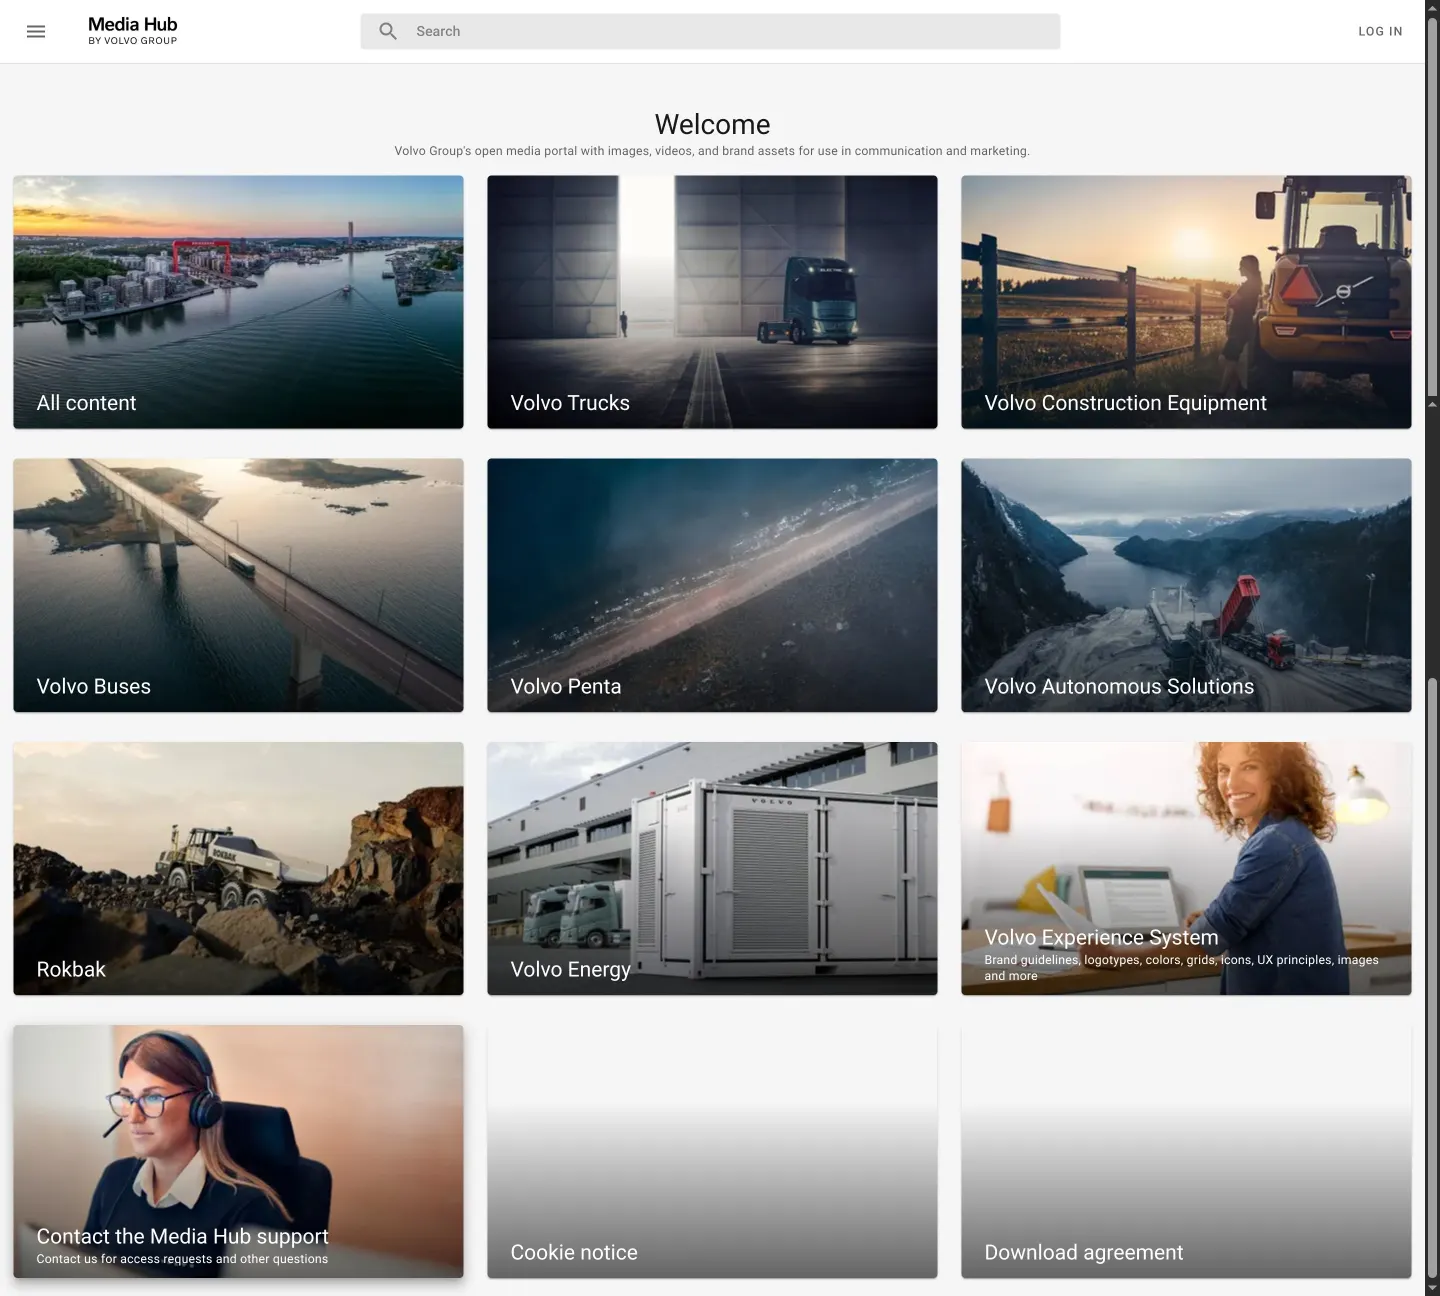Open Volvo Construction Equipment tile
Screen dimensions: 1440x1296
coord(1186,302)
